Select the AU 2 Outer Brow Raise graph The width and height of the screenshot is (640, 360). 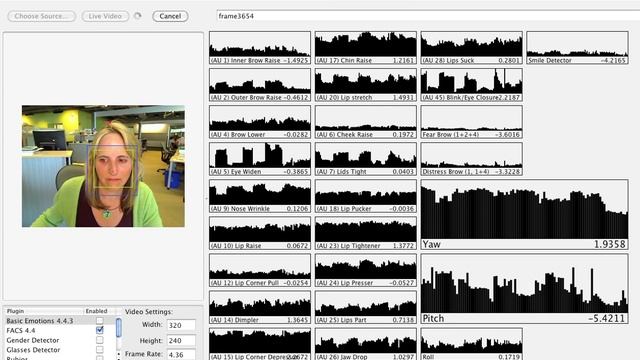pos(260,85)
